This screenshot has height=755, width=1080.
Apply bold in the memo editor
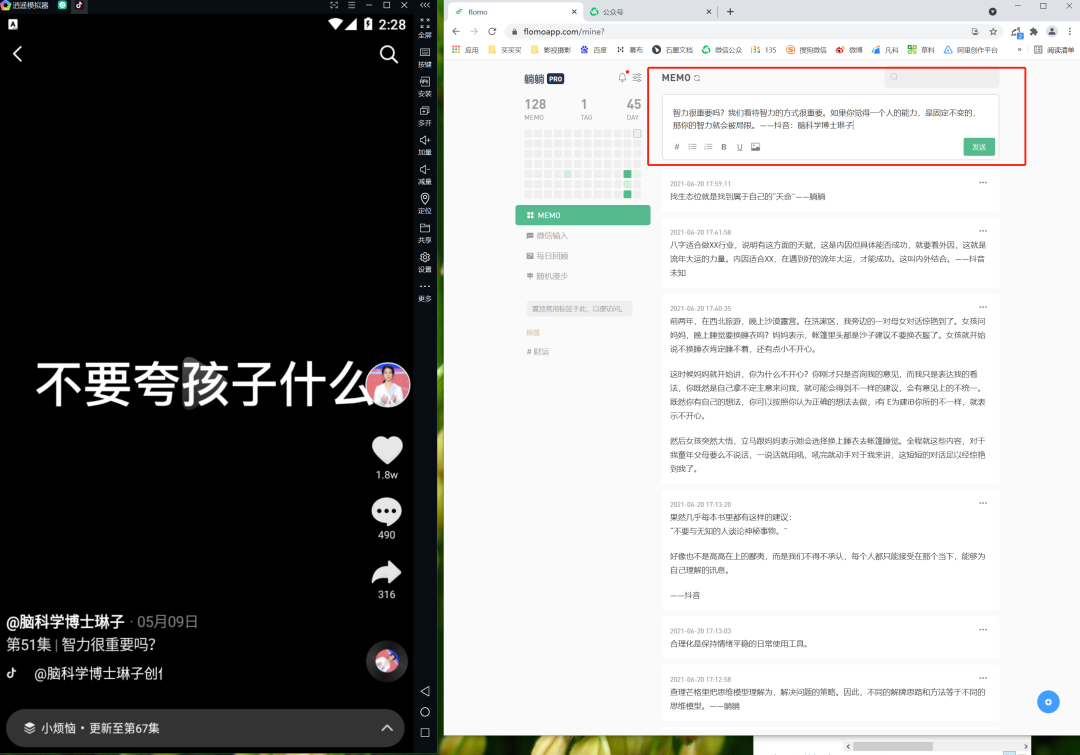[x=724, y=147]
